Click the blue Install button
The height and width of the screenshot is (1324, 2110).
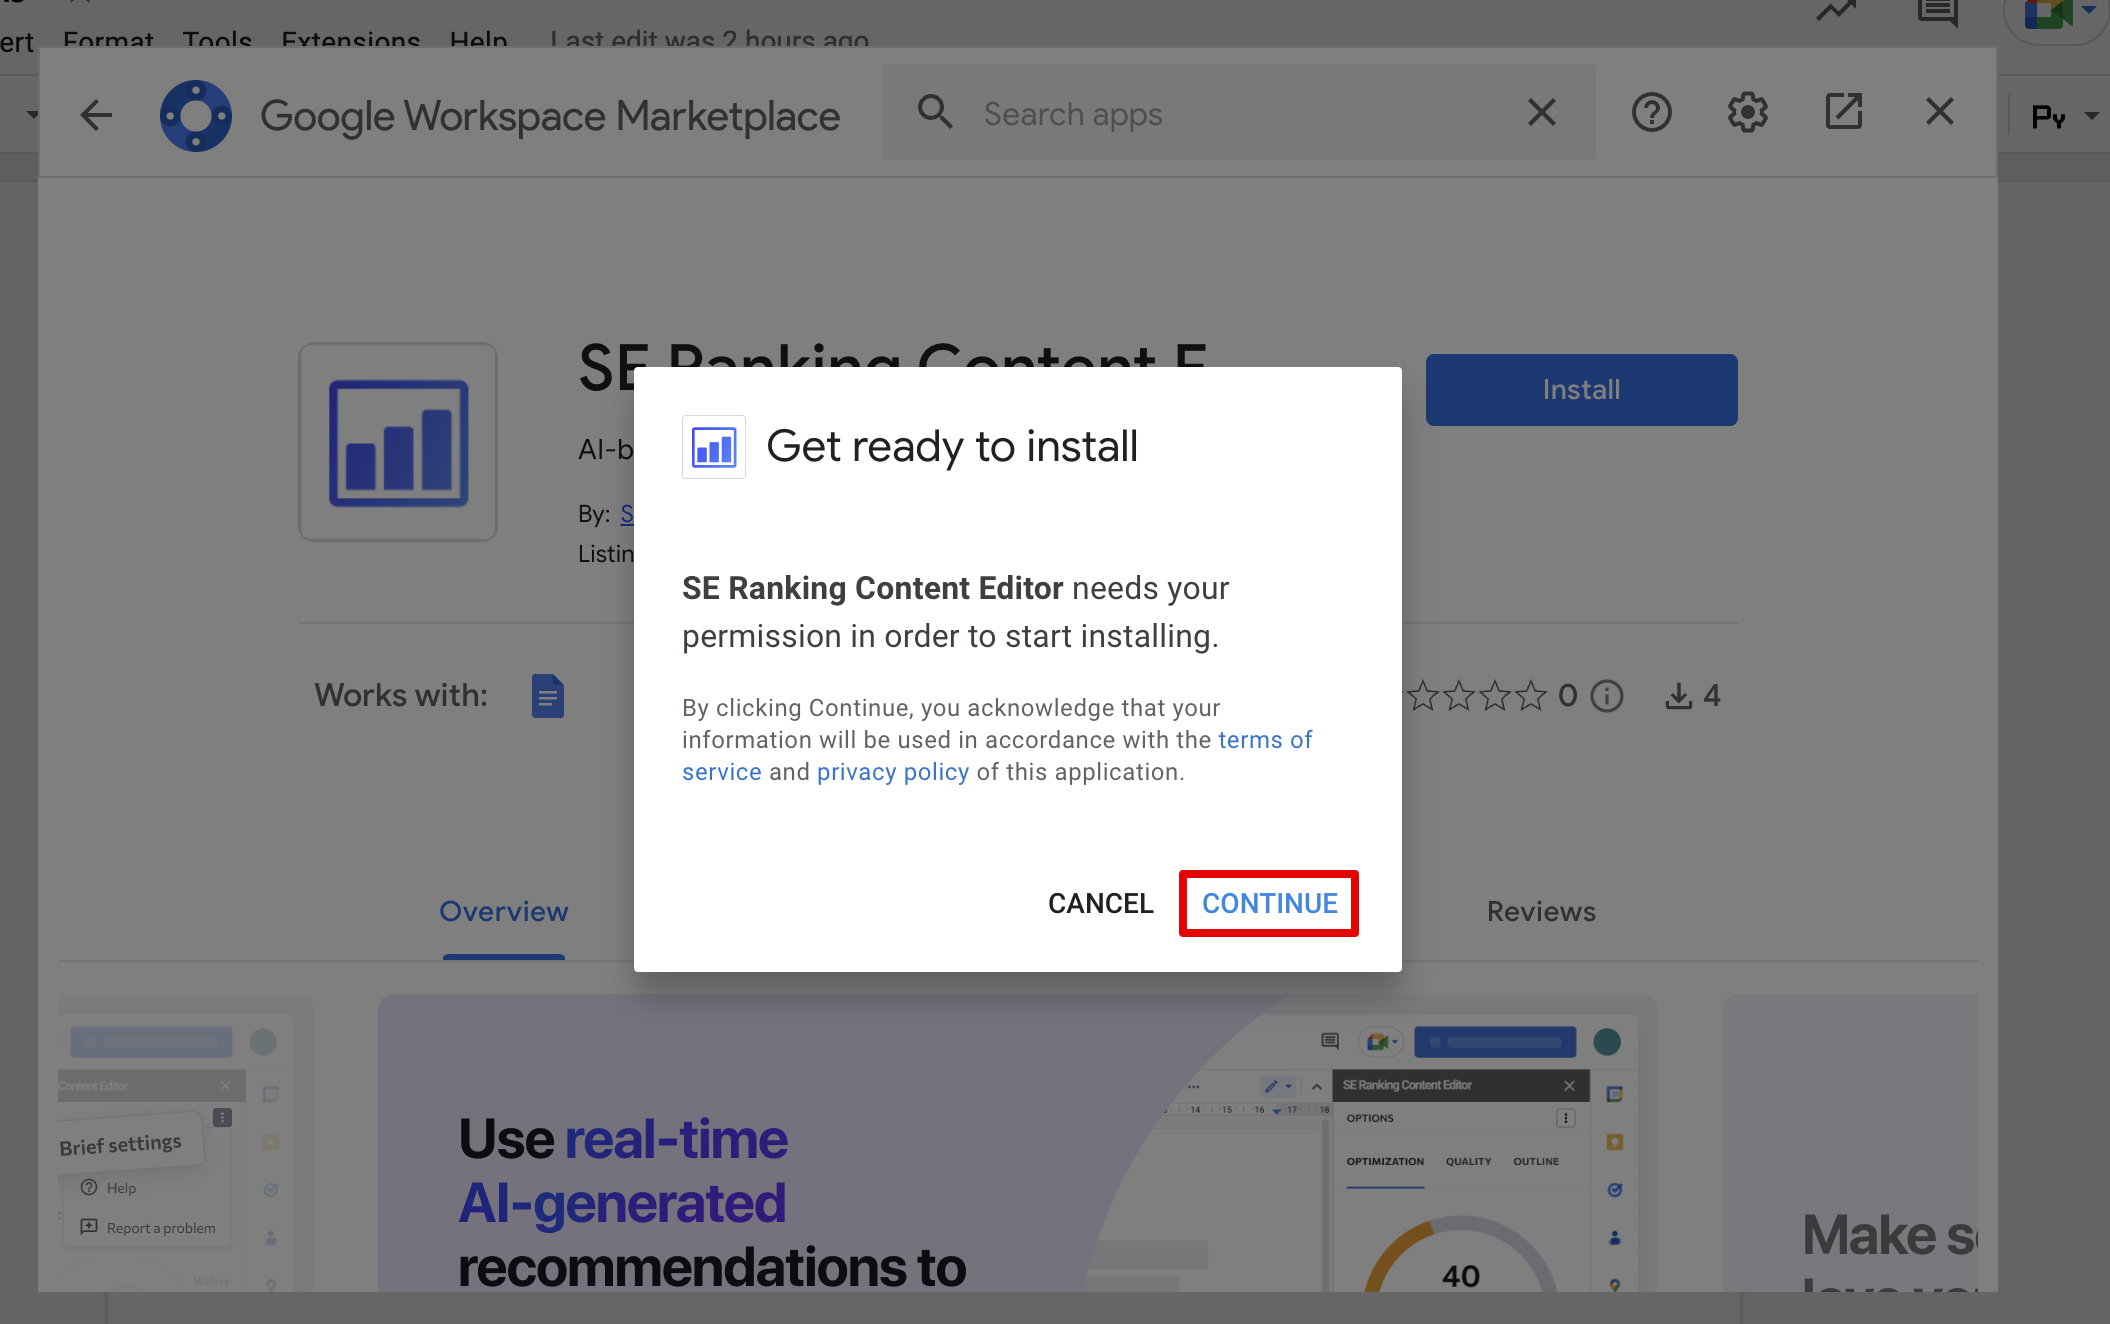click(x=1580, y=390)
